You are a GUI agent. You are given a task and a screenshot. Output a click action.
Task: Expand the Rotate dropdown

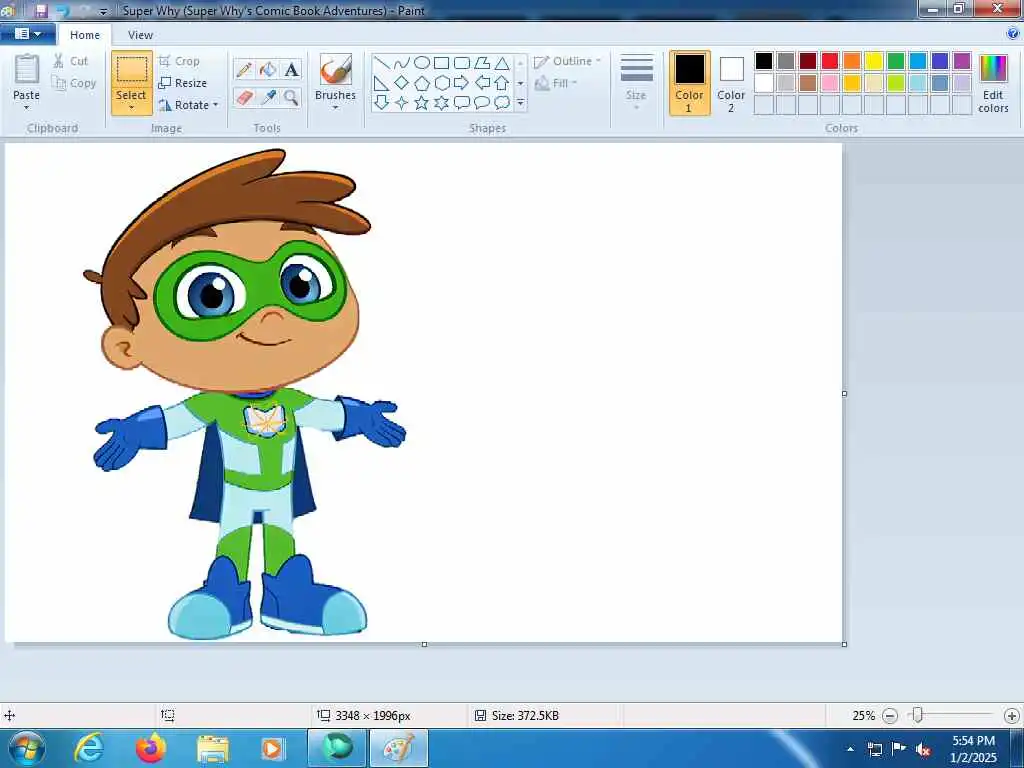click(216, 105)
